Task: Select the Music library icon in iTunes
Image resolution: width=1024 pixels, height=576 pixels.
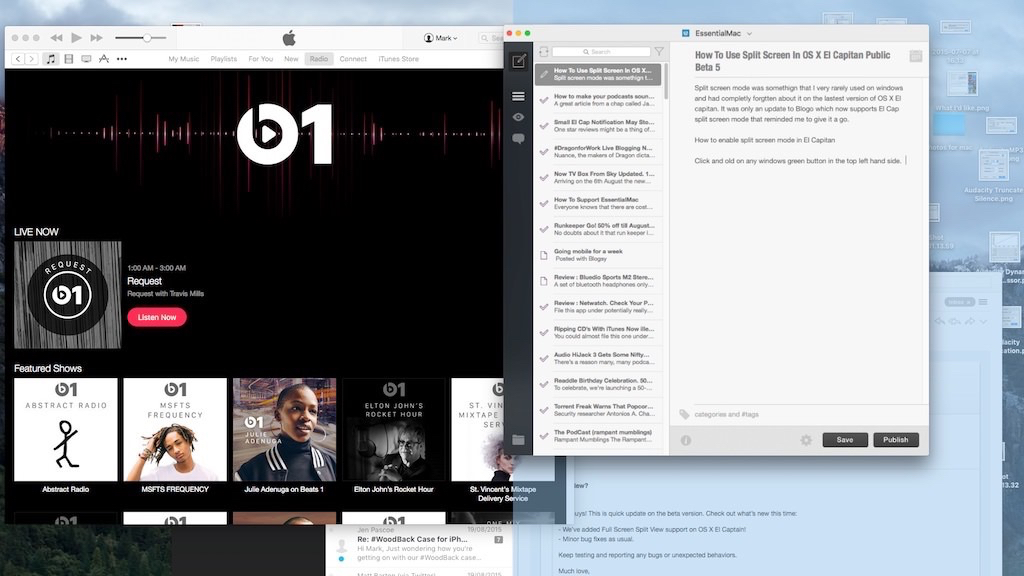Action: [x=51, y=59]
